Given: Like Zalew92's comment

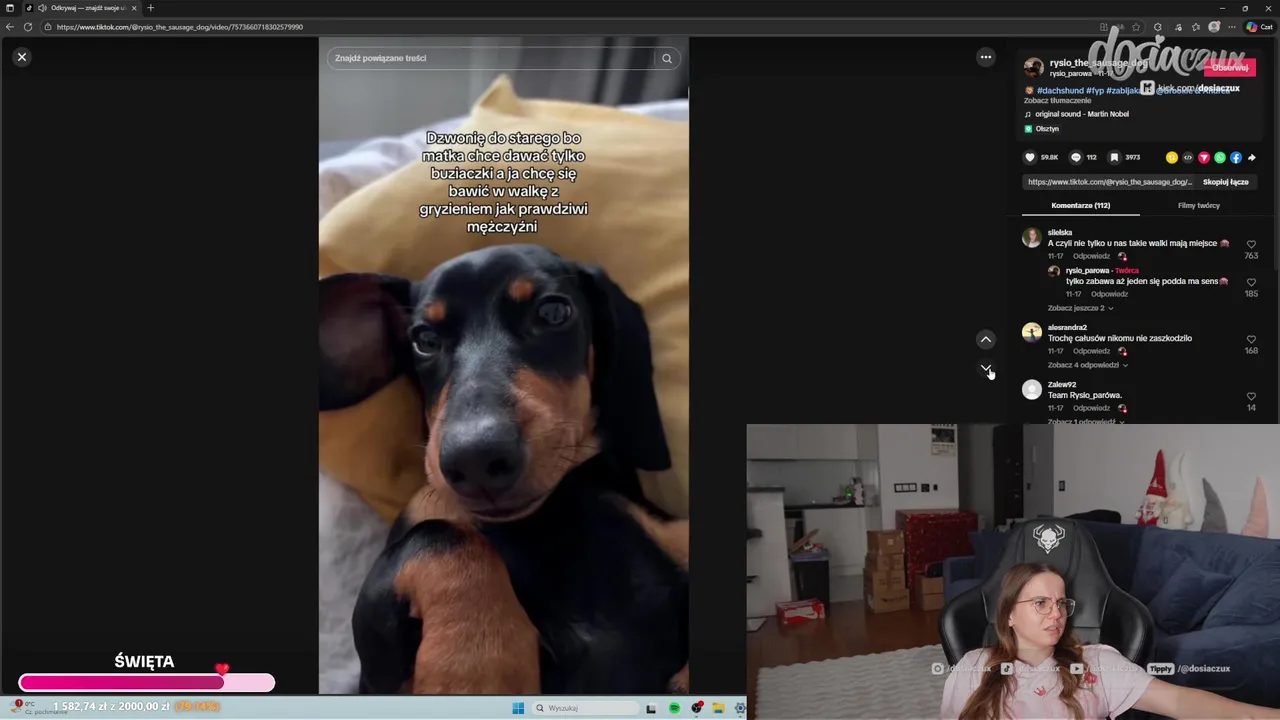Looking at the screenshot, I should coord(1251,396).
